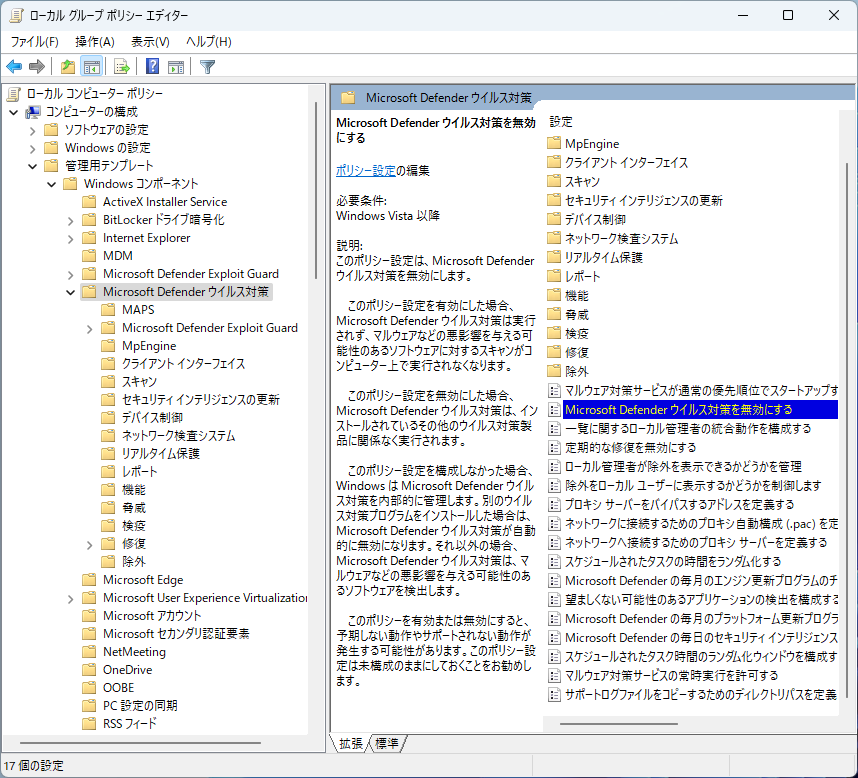
Task: Select PC 設定の同期 tree item
Action: pyautogui.click(x=140, y=706)
